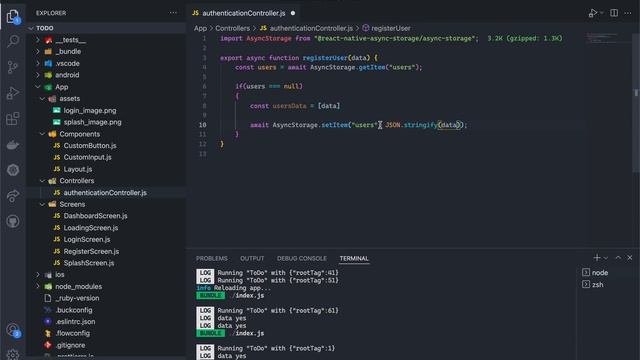Viewport: 640px width, 360px height.
Task: Add a new terminal with plus icon
Action: click(597, 258)
